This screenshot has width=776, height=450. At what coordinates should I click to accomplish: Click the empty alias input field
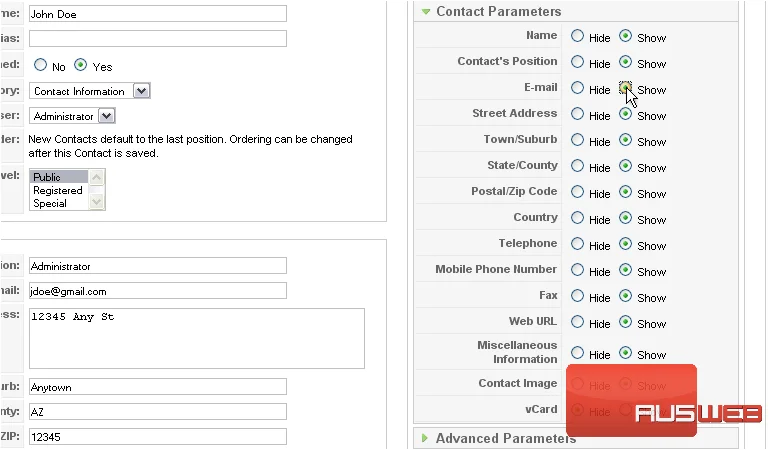coord(158,39)
